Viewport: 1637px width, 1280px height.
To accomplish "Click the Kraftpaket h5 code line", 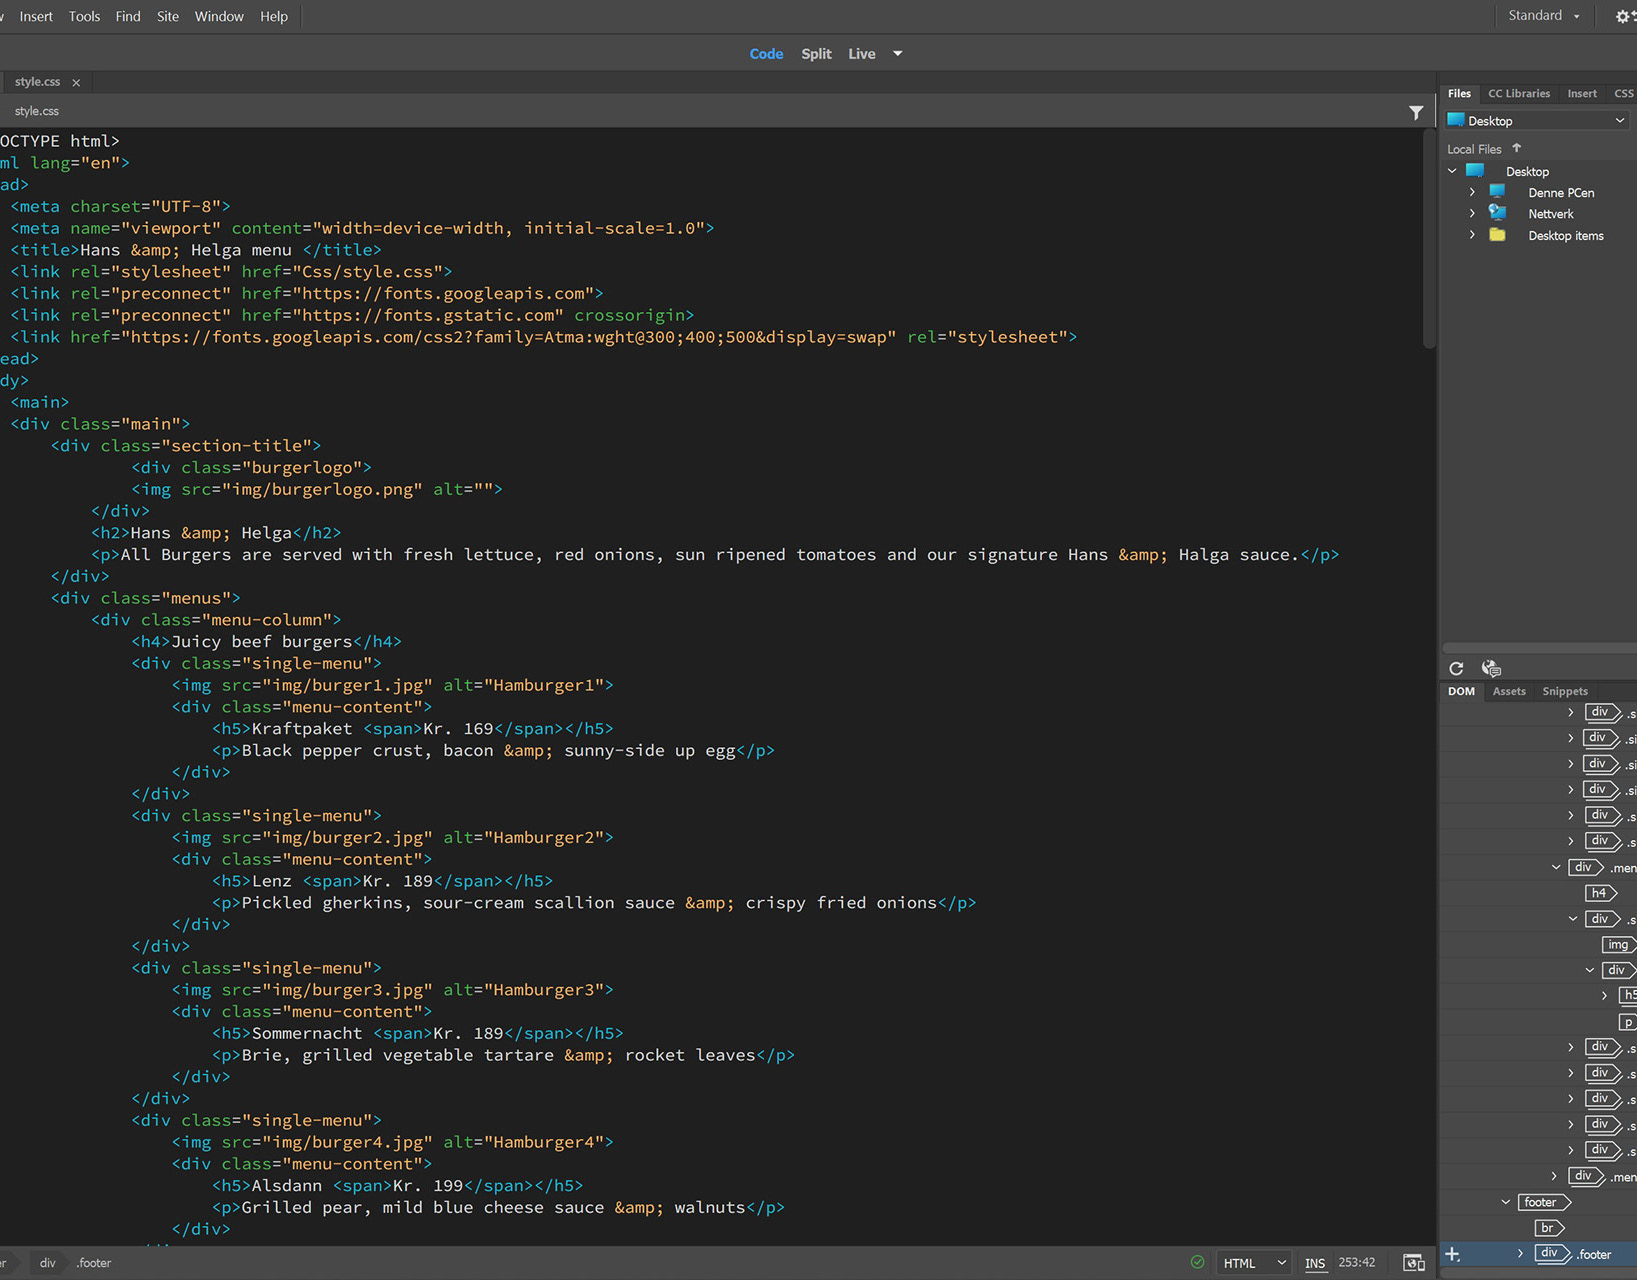I will tap(412, 729).
